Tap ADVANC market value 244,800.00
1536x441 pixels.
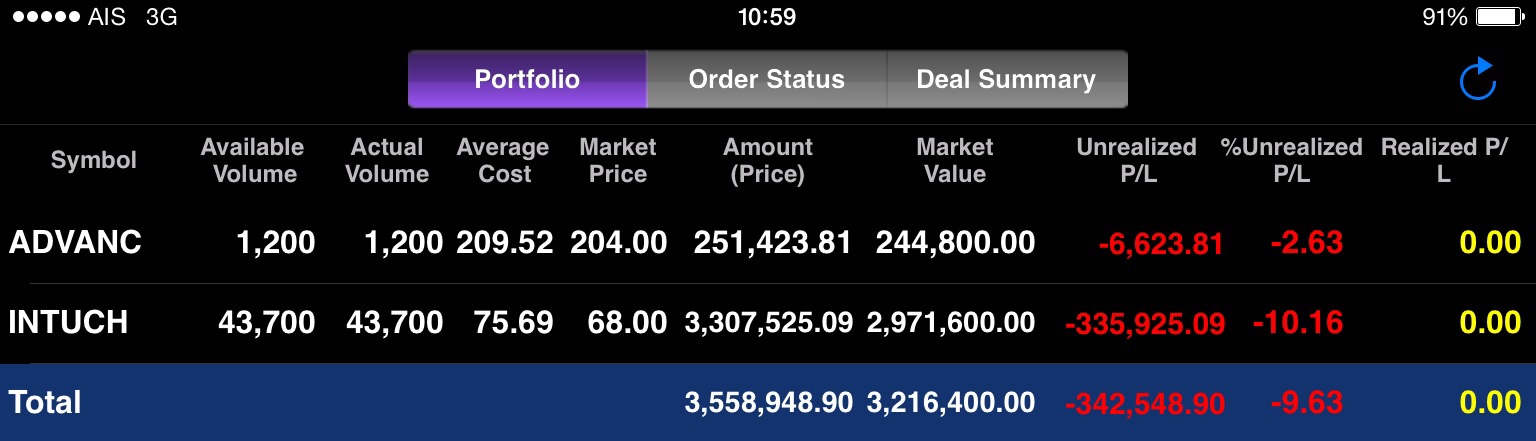coord(955,243)
